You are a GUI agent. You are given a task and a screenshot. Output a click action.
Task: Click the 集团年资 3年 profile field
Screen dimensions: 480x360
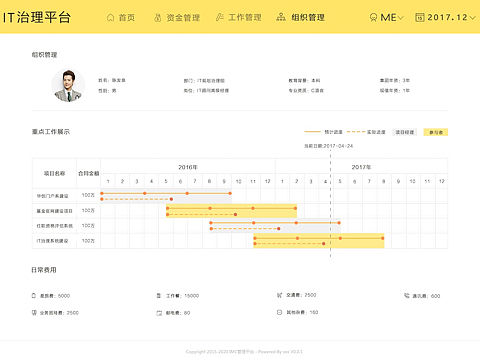[395, 80]
